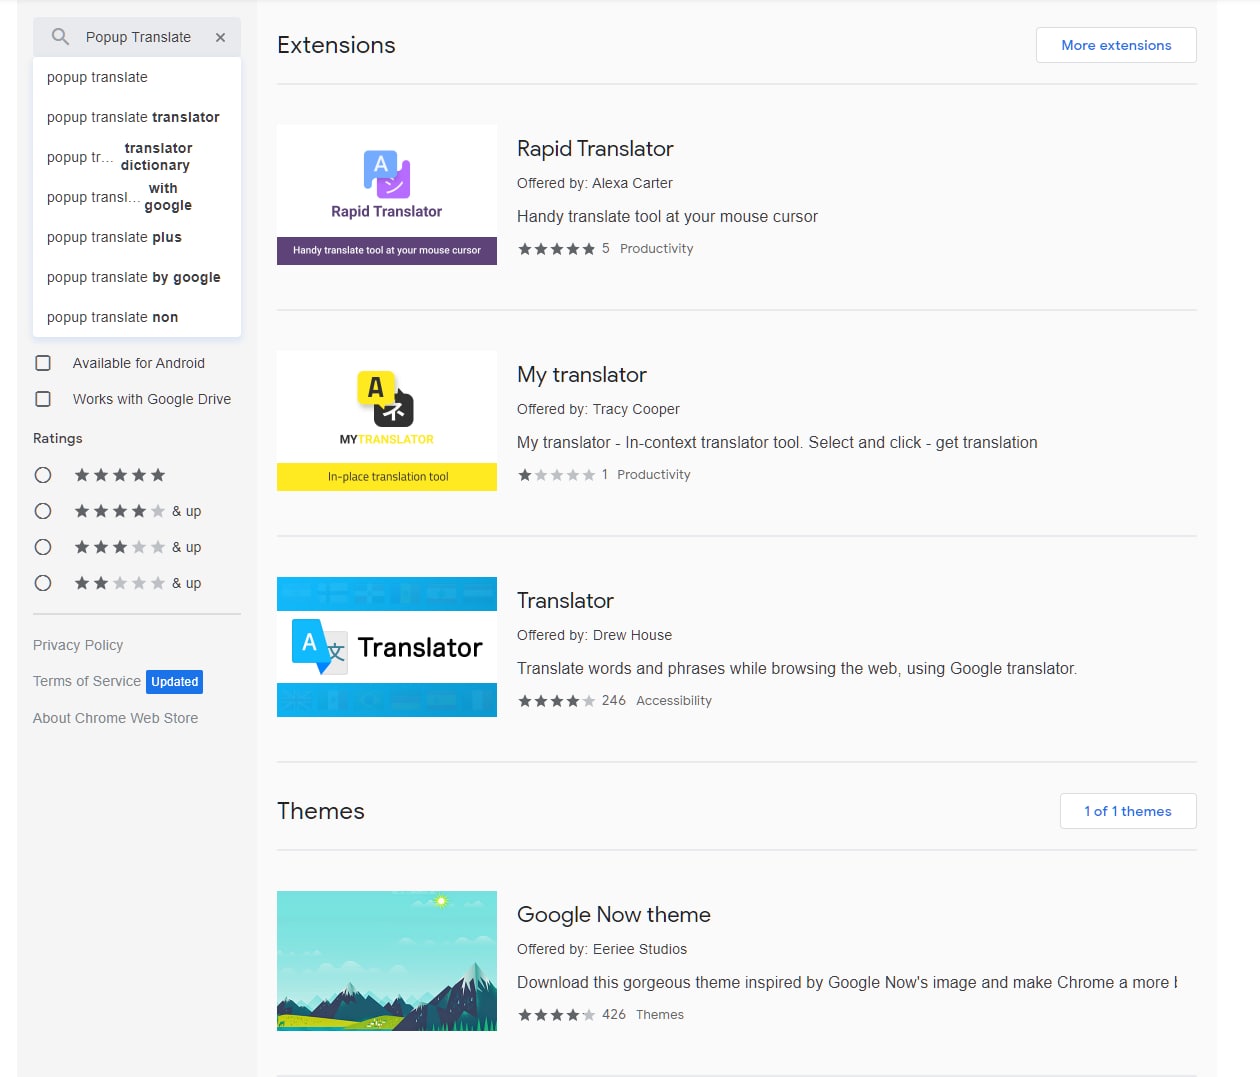This screenshot has width=1260, height=1077.
Task: Click the search magnifier icon
Action: point(60,37)
